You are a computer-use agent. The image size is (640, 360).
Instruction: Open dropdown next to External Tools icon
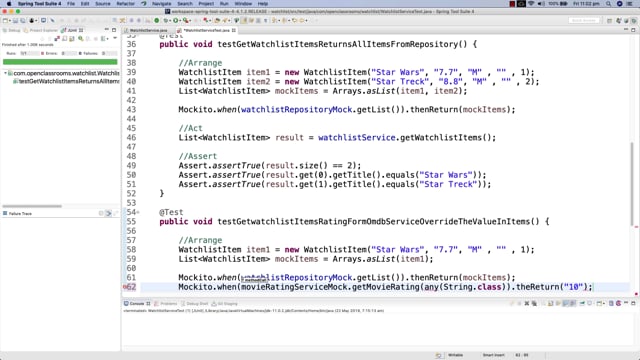point(190,20)
